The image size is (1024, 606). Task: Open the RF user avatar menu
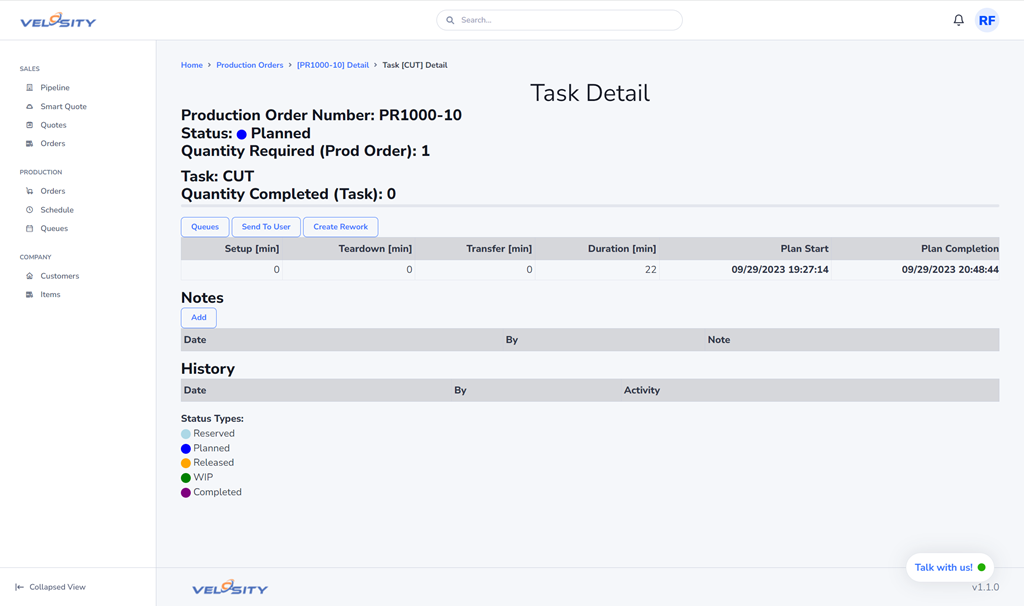[x=986, y=20]
